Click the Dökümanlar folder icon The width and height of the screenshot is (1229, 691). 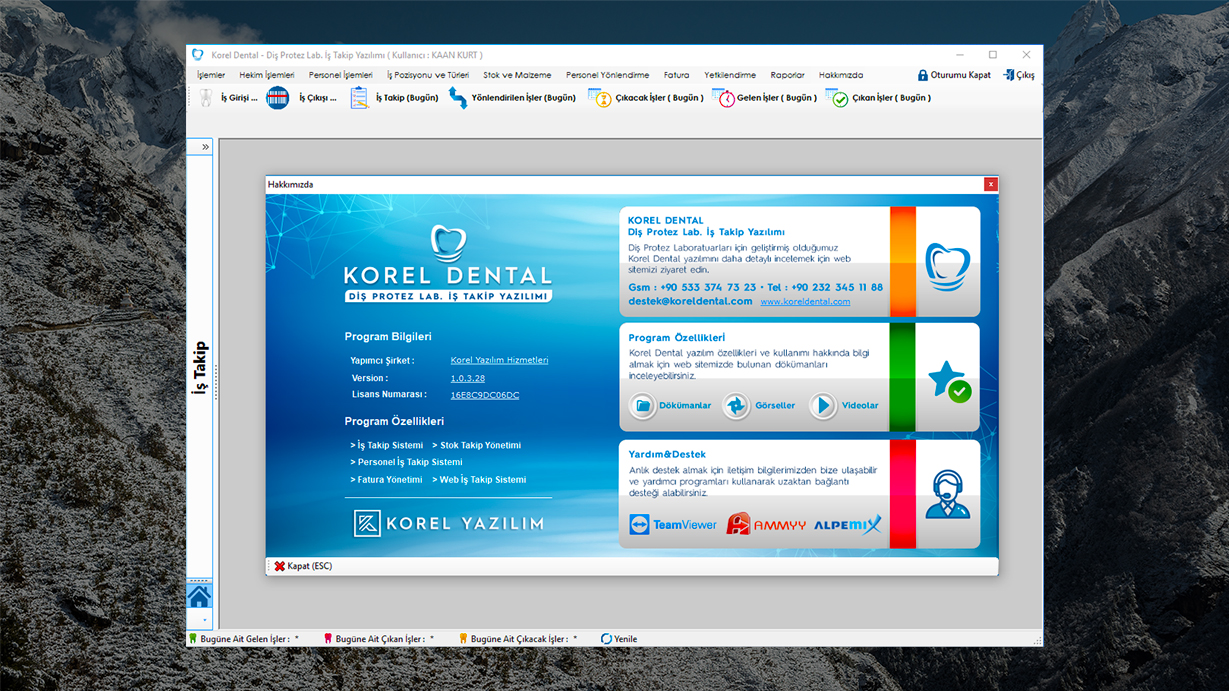[642, 405]
